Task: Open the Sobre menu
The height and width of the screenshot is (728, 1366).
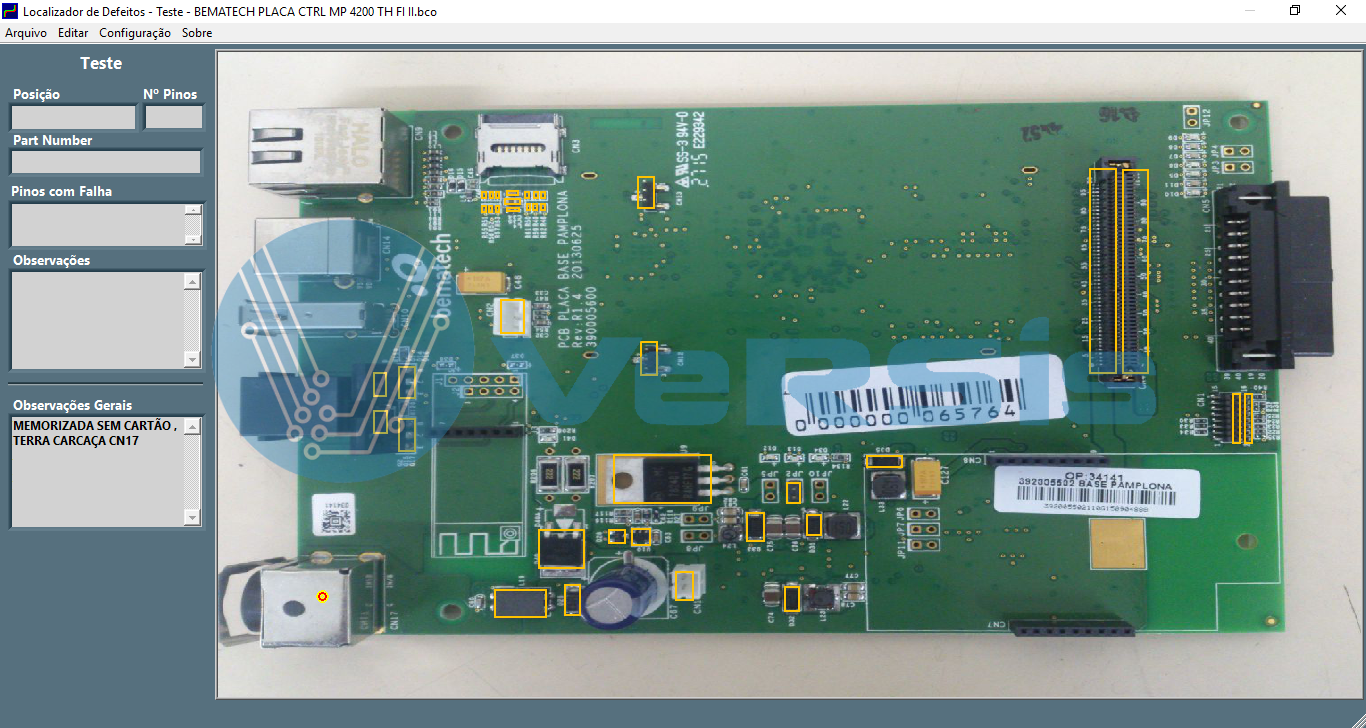Action: [x=197, y=33]
